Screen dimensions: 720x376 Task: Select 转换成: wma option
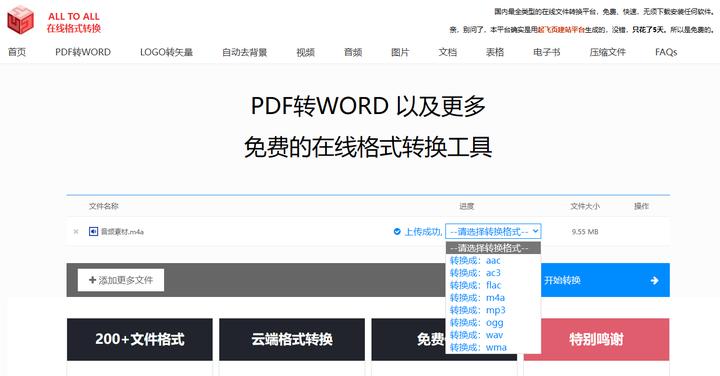tap(493, 347)
